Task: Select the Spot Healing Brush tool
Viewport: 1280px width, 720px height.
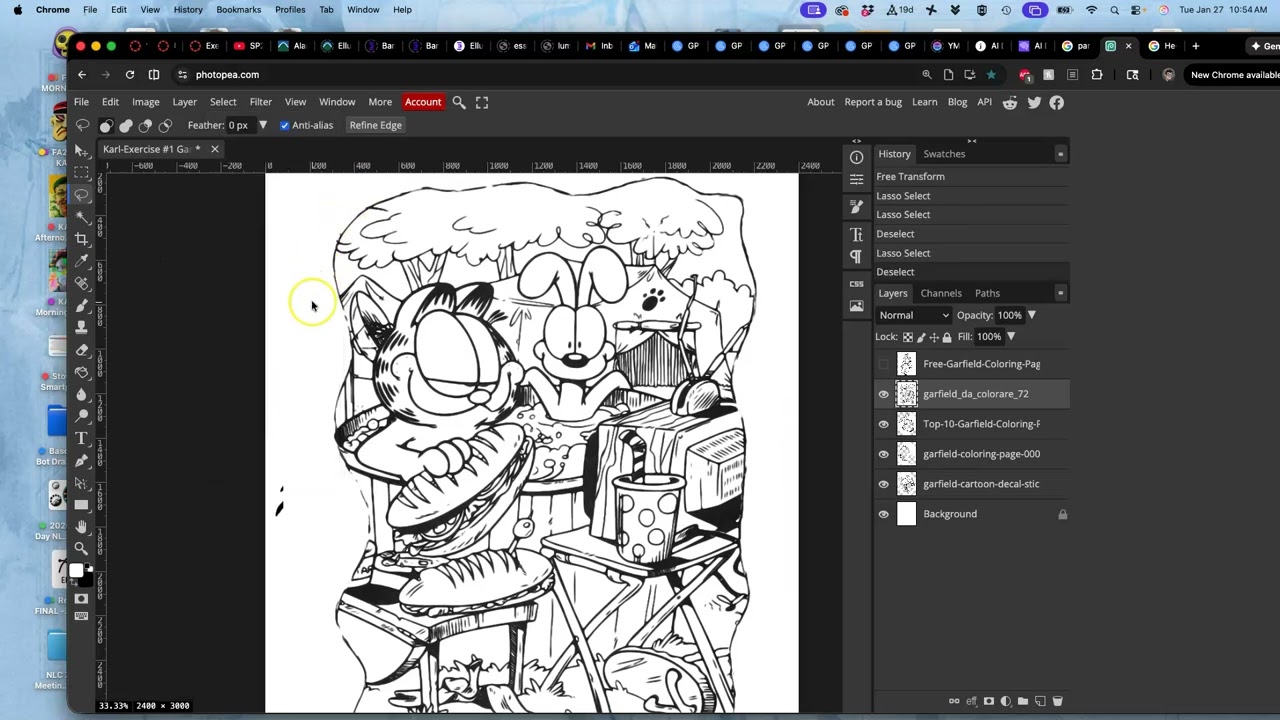Action: point(82,283)
